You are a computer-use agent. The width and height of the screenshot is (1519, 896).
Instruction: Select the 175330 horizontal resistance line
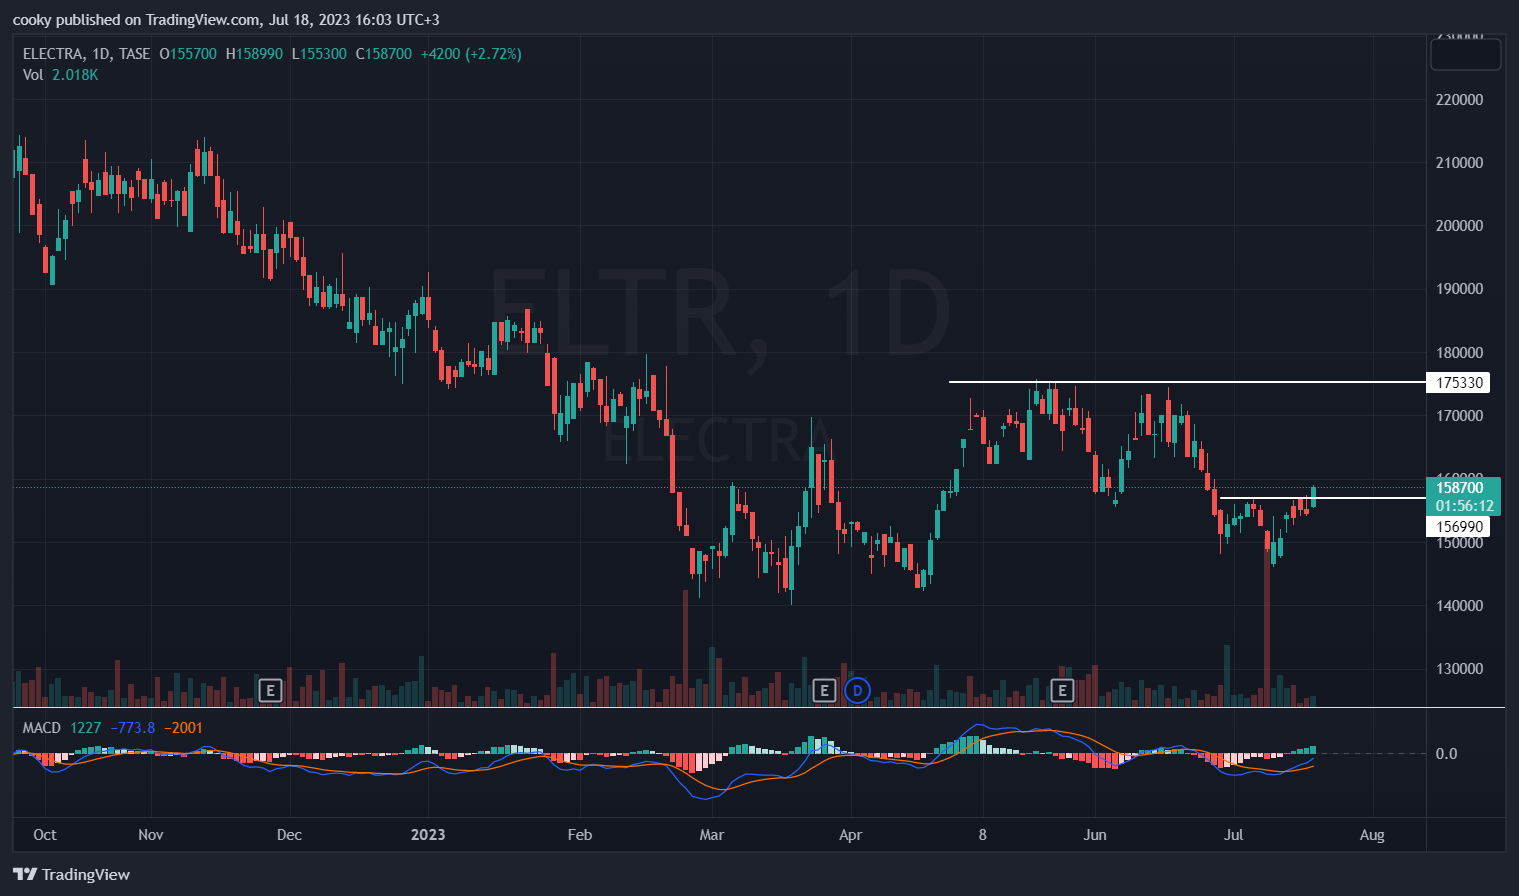[x=1187, y=382]
